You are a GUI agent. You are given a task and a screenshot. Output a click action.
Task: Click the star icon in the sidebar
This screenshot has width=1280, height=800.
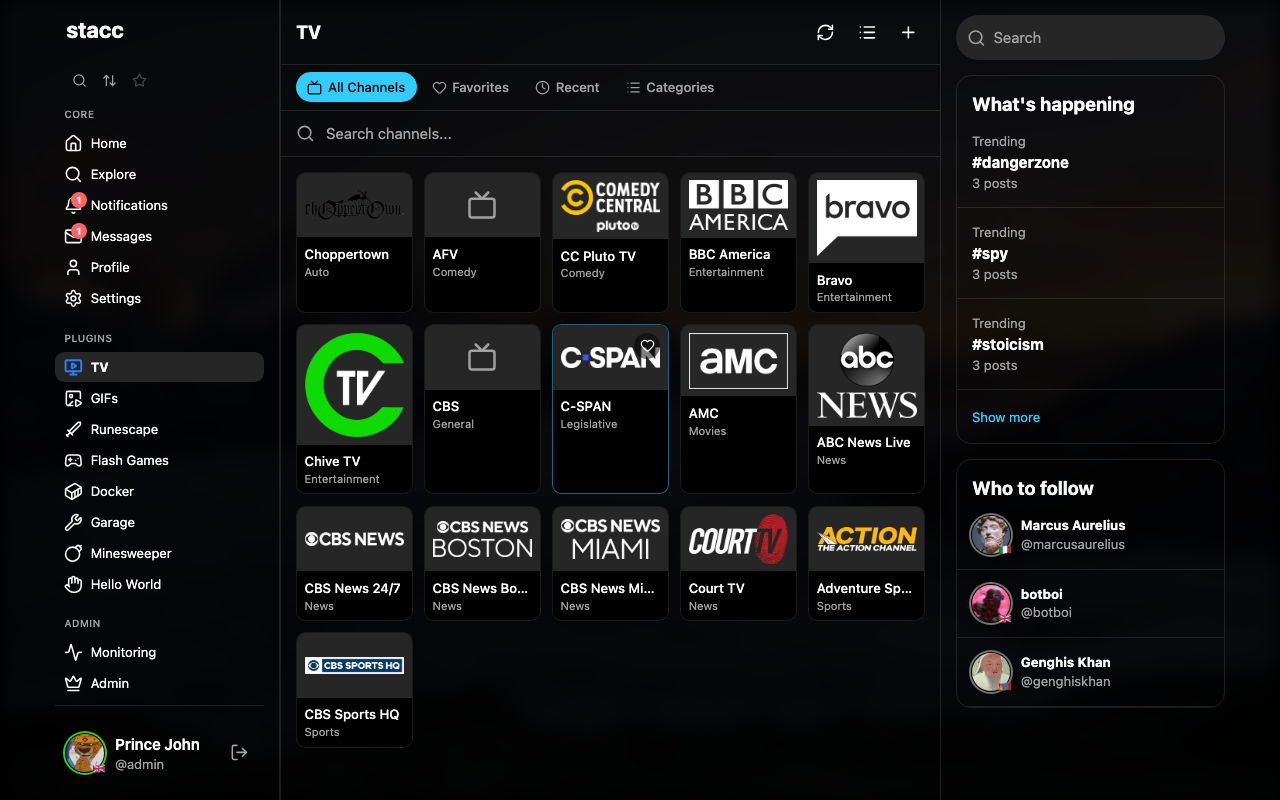(139, 80)
